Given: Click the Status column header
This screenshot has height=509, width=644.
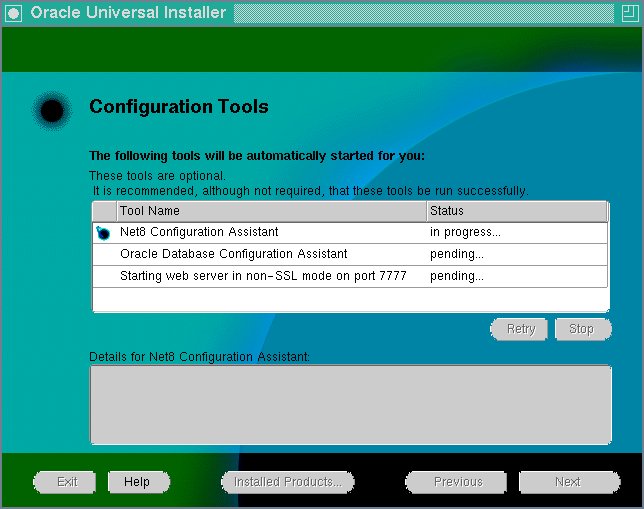Looking at the screenshot, I should click(517, 211).
